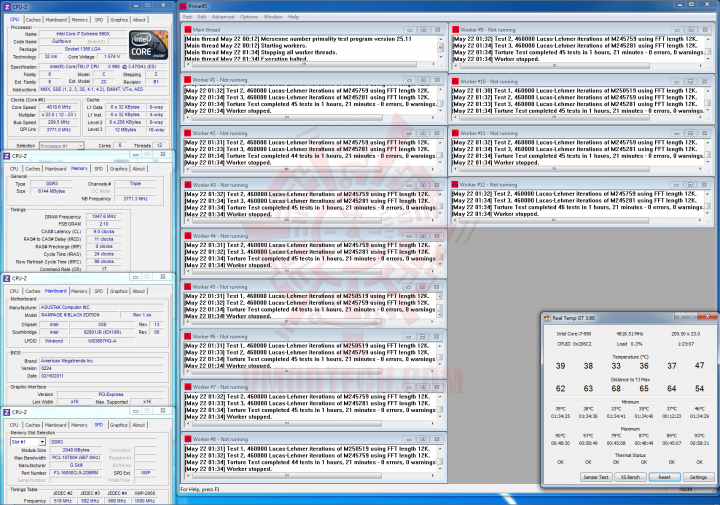
Task: Click the Worker #3 window icon
Action: (x=188, y=185)
